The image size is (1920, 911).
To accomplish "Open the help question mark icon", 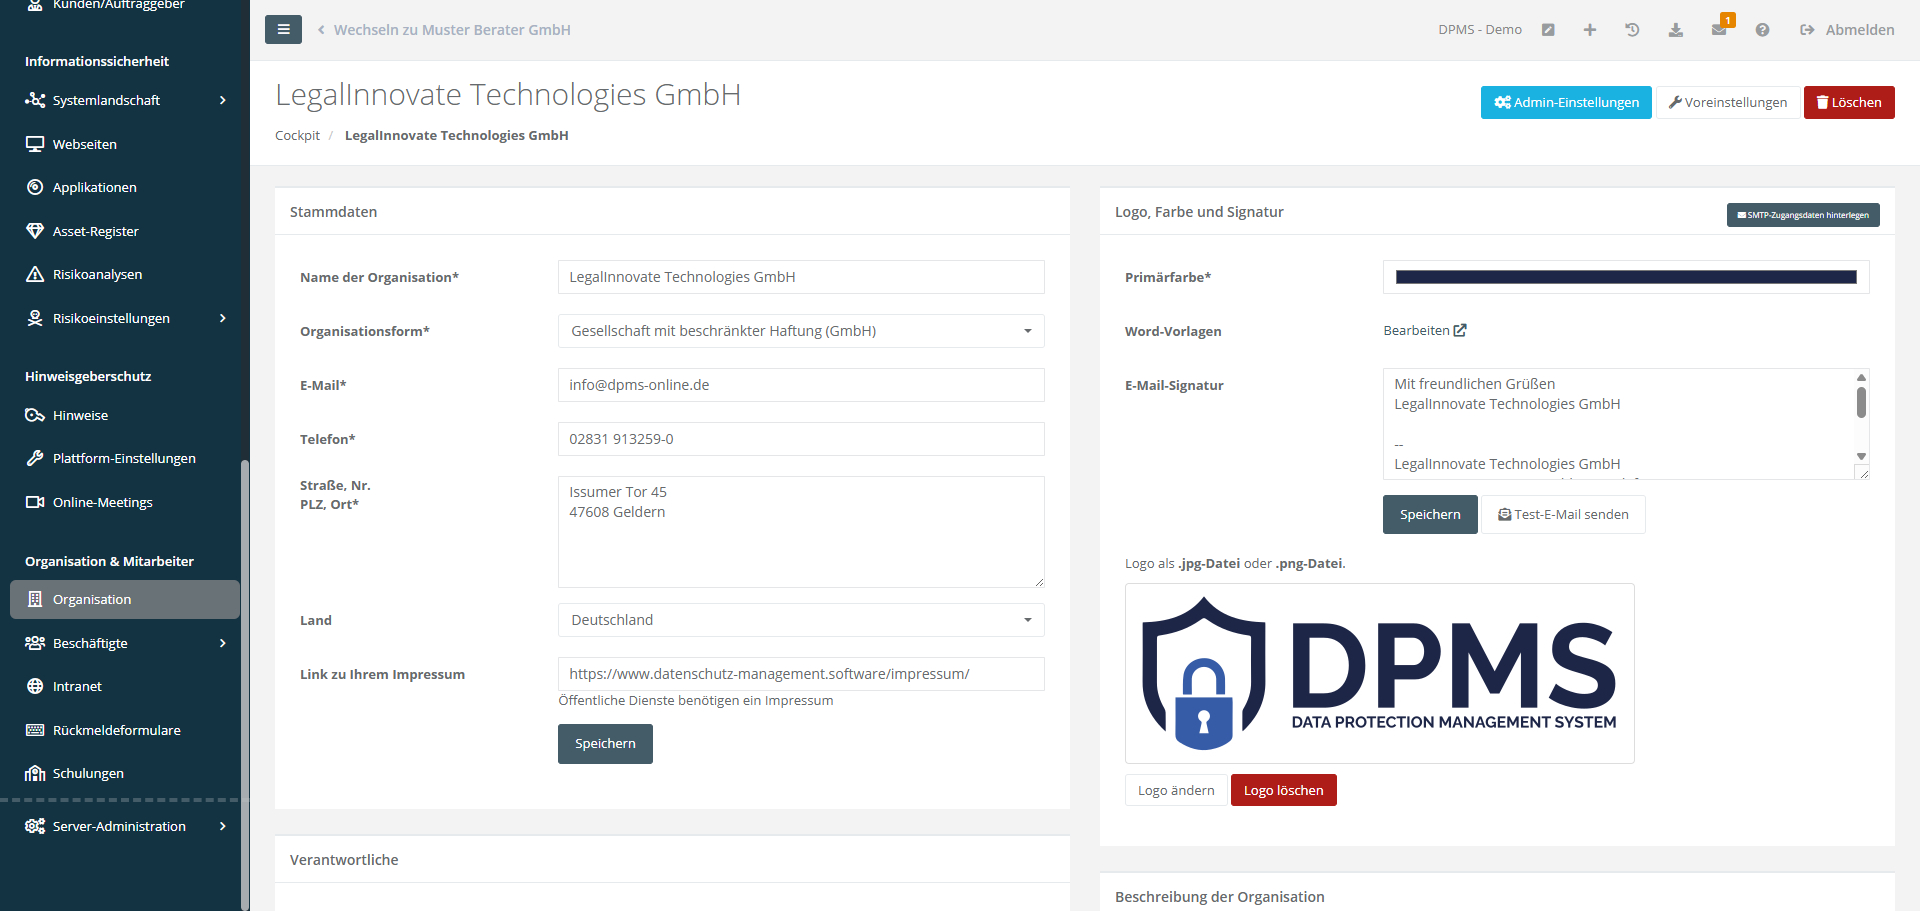I will (x=1762, y=30).
